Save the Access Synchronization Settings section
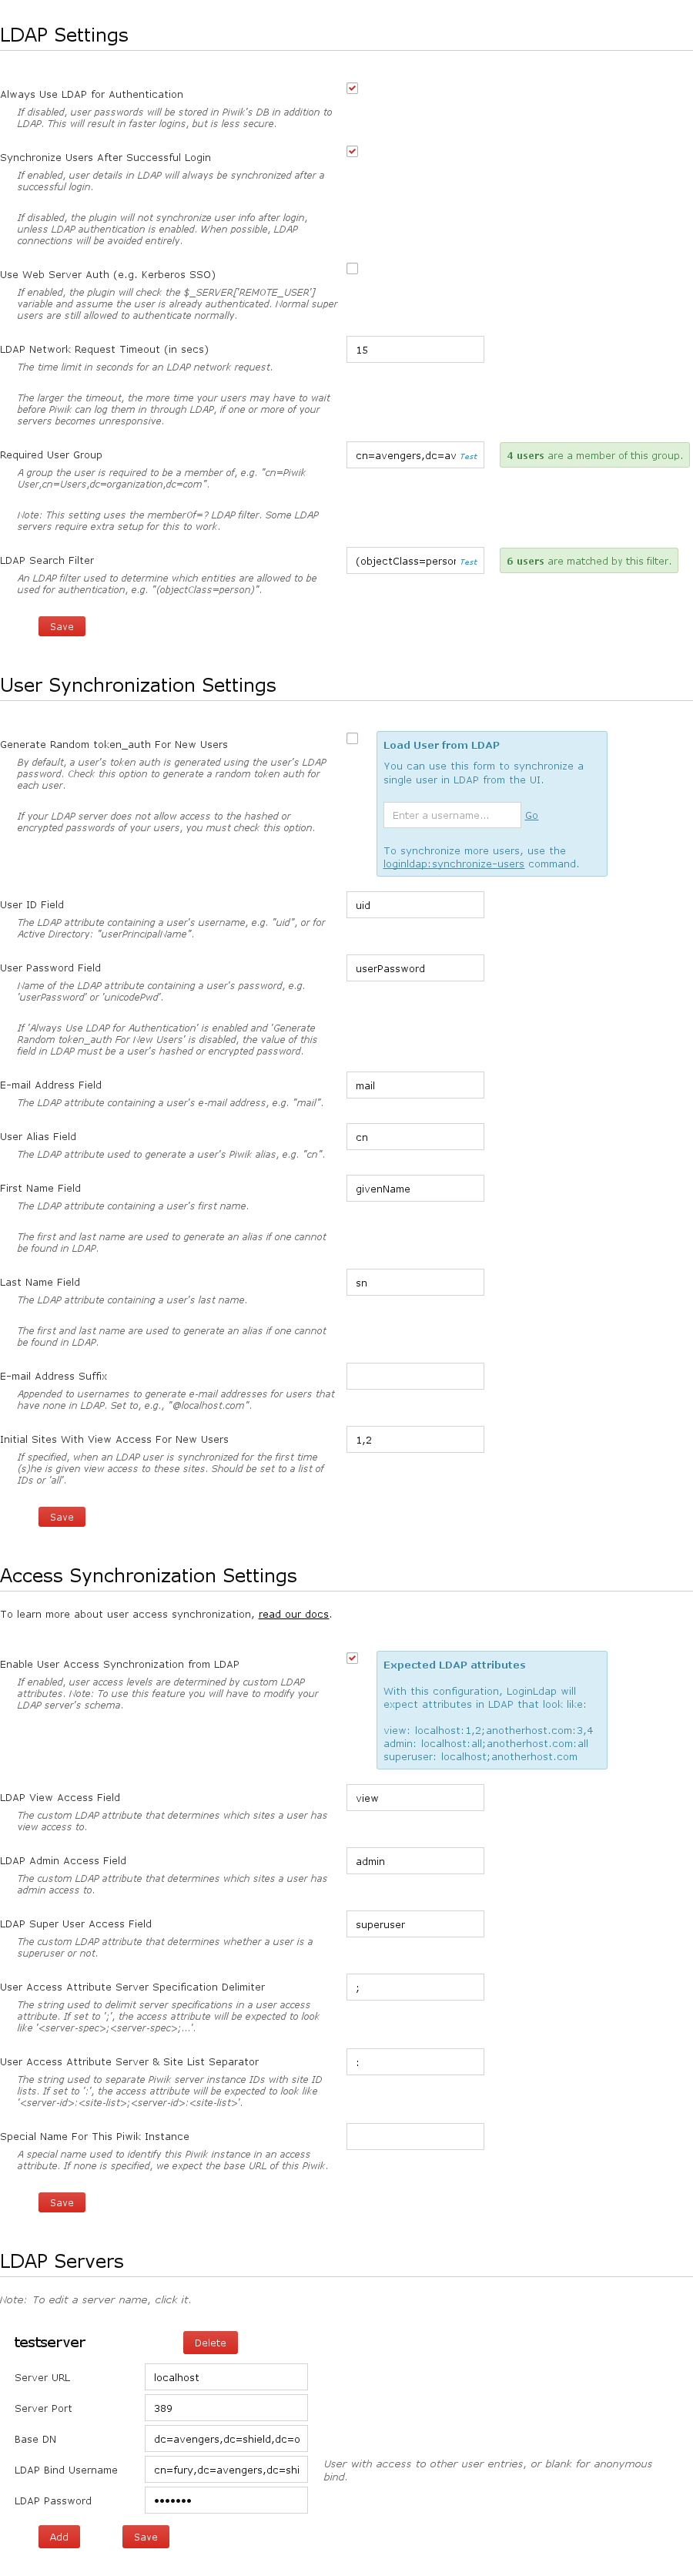This screenshot has width=693, height=2576. click(x=62, y=2202)
